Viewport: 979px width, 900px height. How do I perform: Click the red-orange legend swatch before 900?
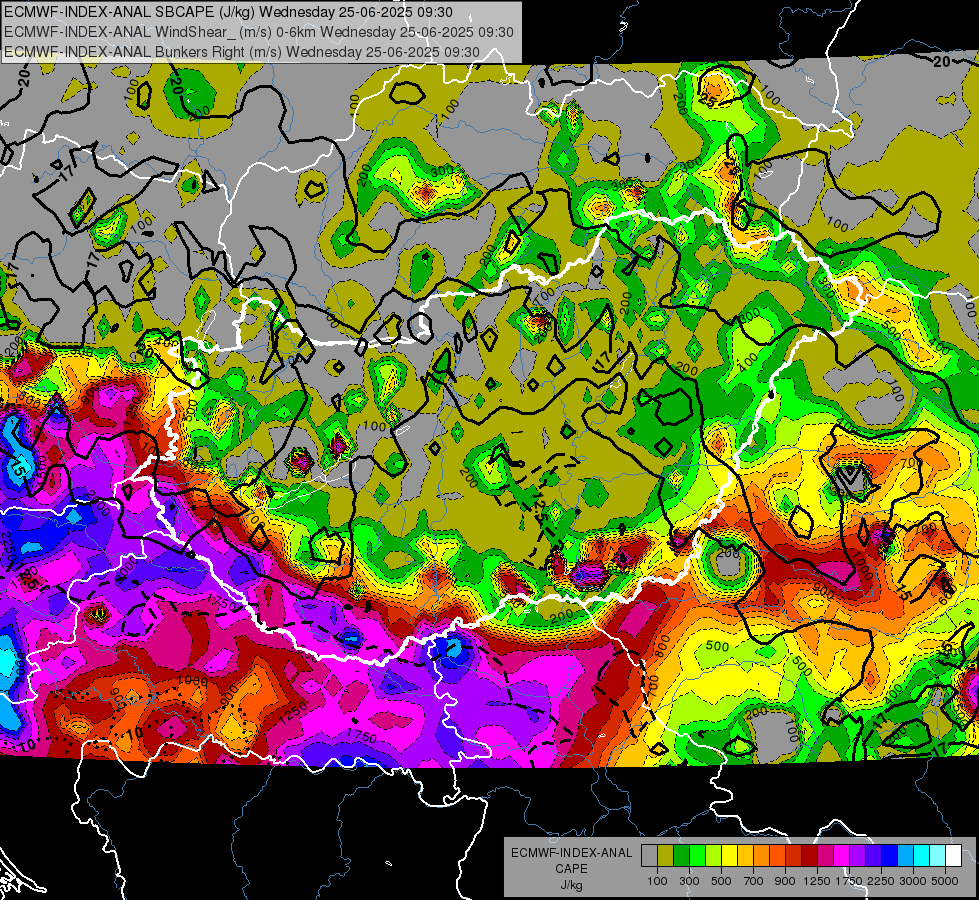[x=777, y=856]
